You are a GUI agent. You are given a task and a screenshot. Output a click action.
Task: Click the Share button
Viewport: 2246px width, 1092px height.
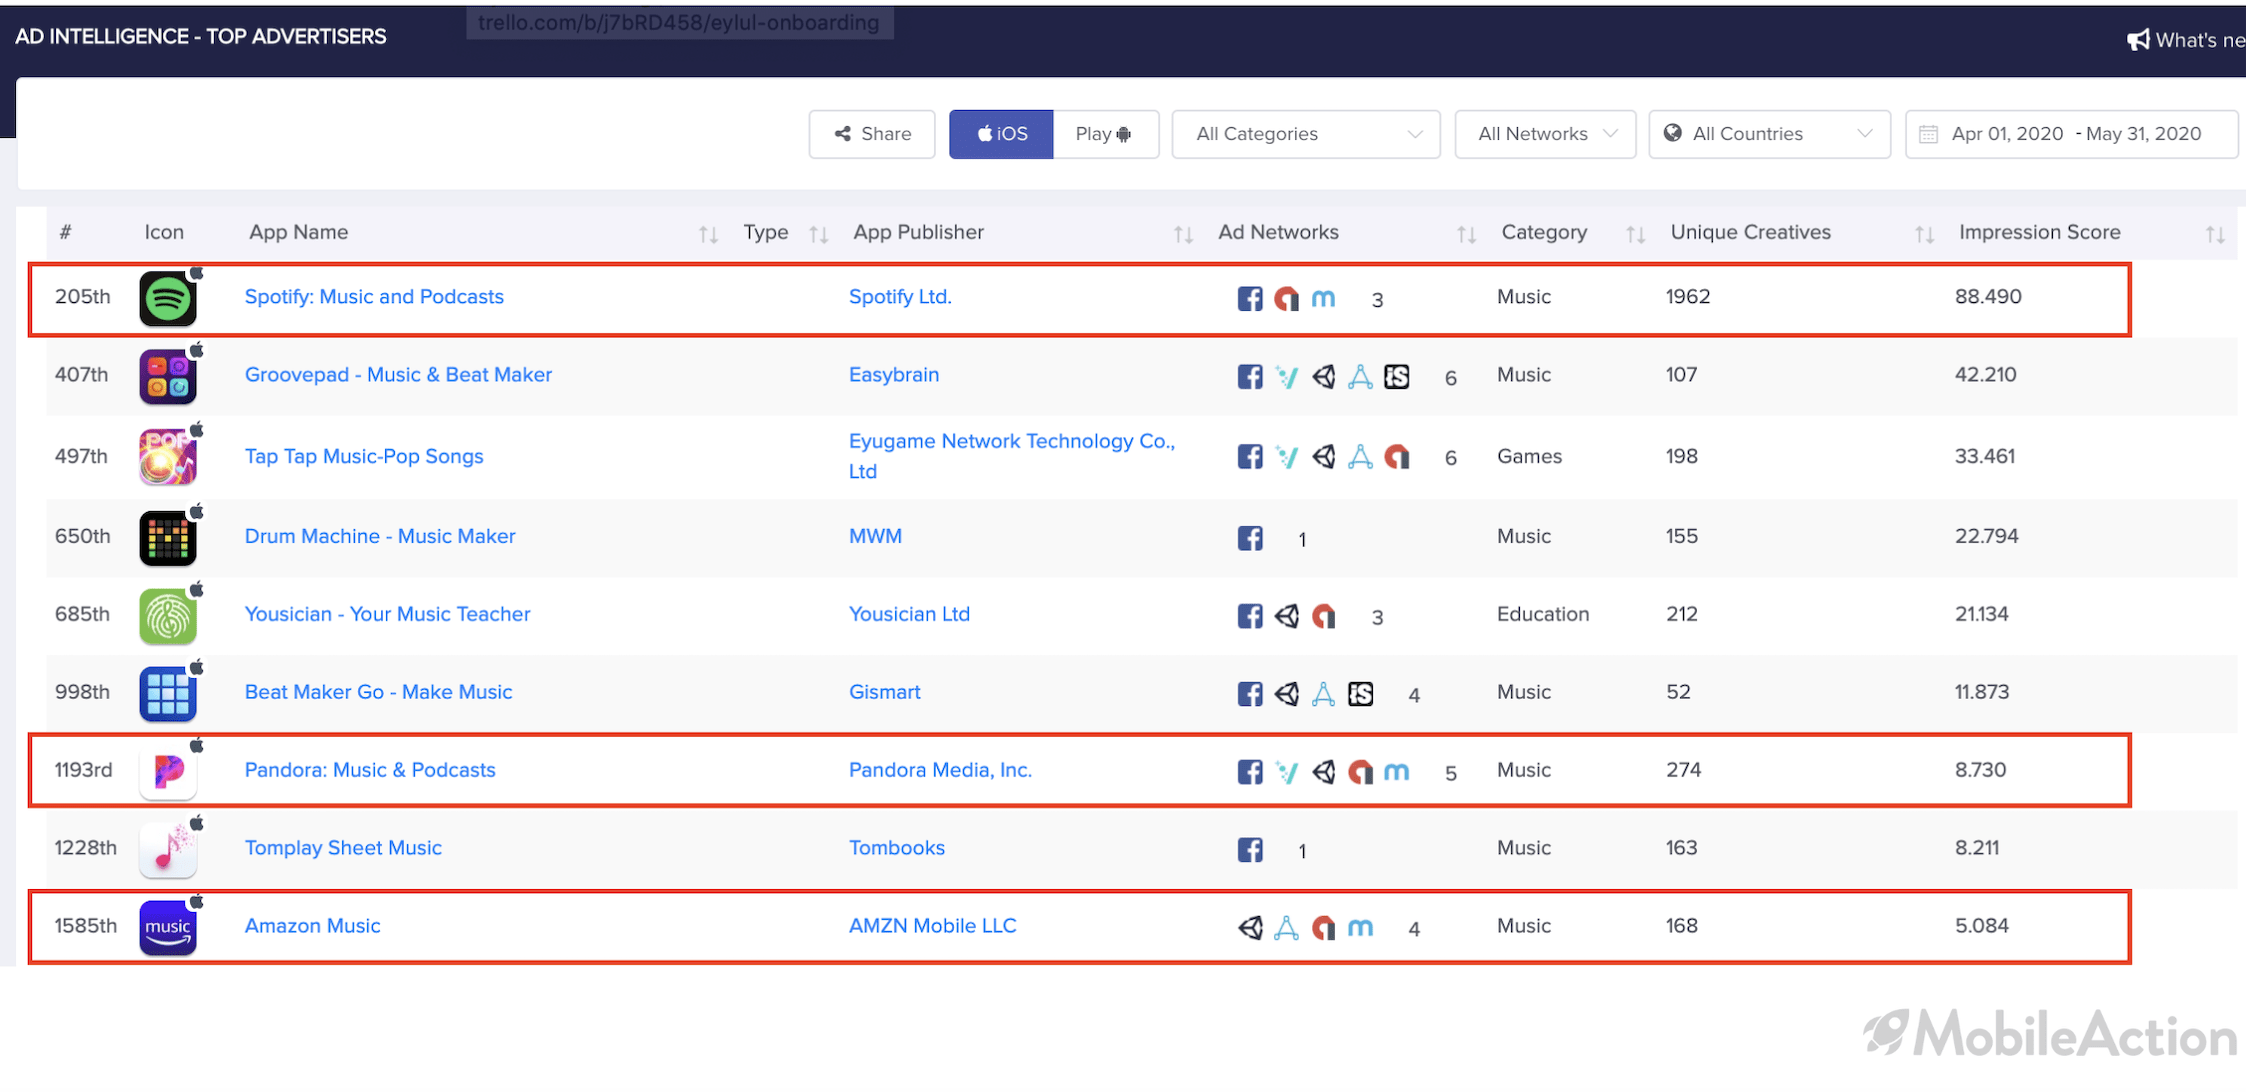(872, 133)
